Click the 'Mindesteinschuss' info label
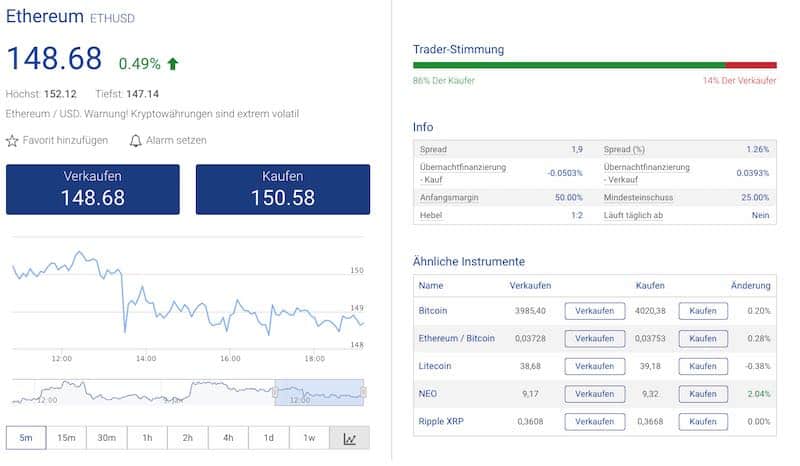 click(638, 198)
